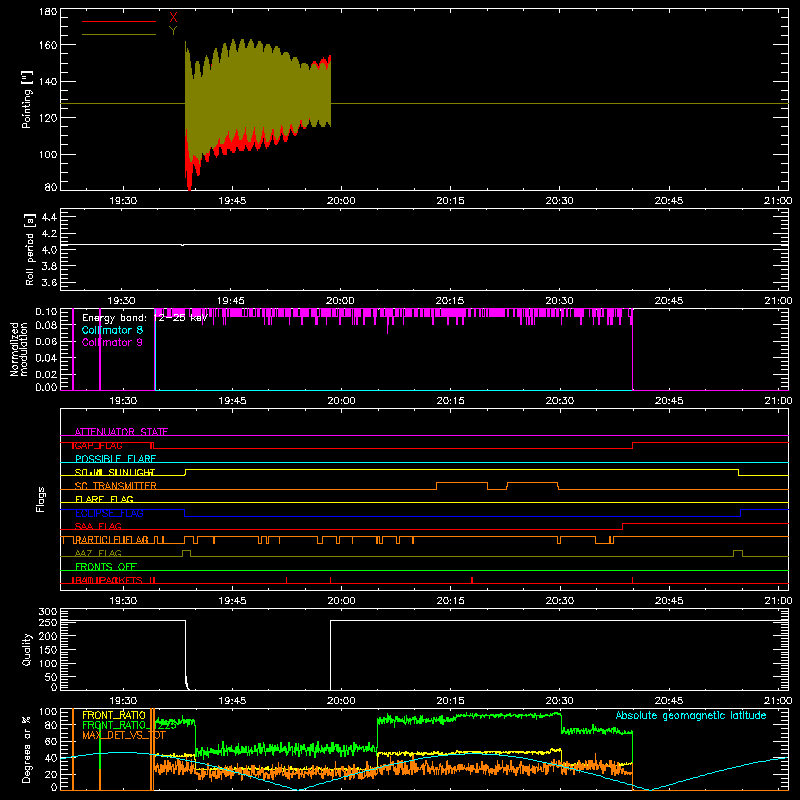Click the 3.6 tick on Roll period axis
Viewport: 800px width, 800px height.
[x=49, y=283]
